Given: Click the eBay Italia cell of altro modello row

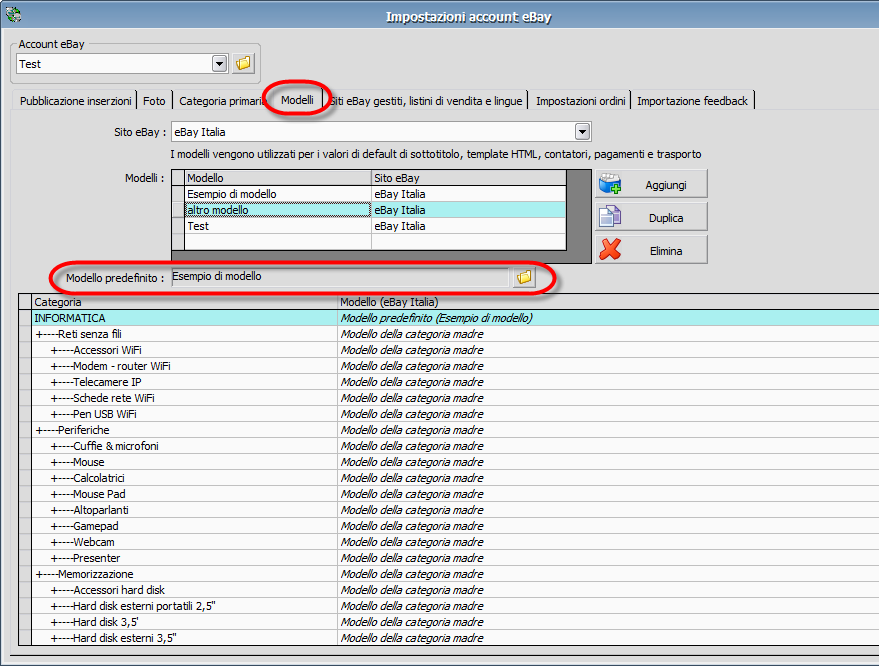Looking at the screenshot, I should tap(469, 210).
